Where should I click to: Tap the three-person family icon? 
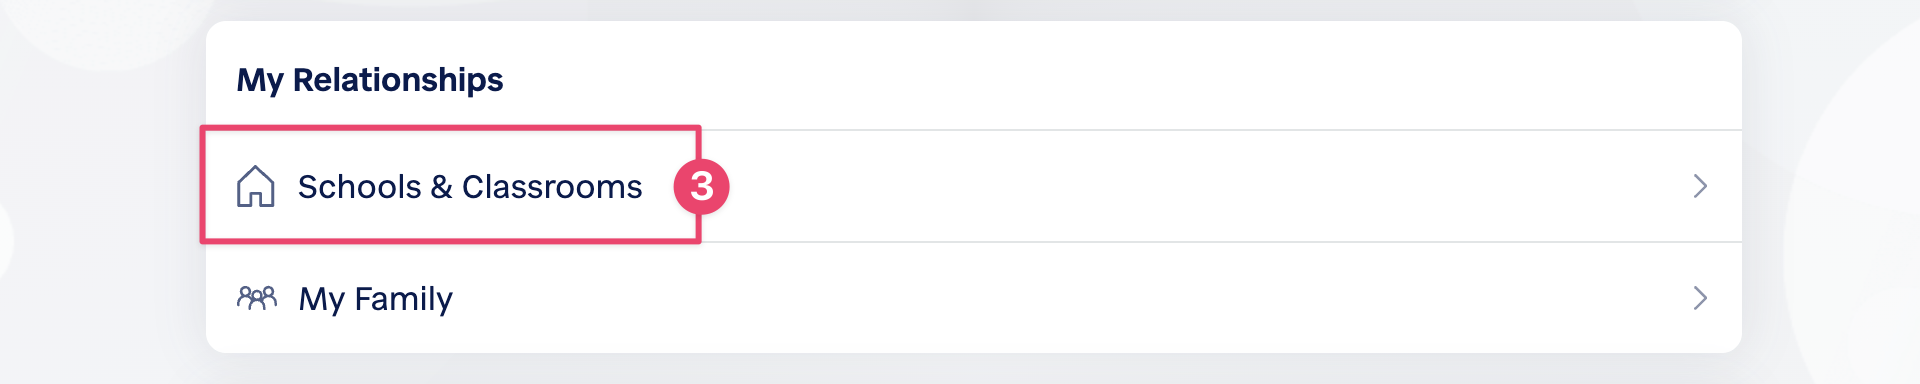[x=256, y=298]
